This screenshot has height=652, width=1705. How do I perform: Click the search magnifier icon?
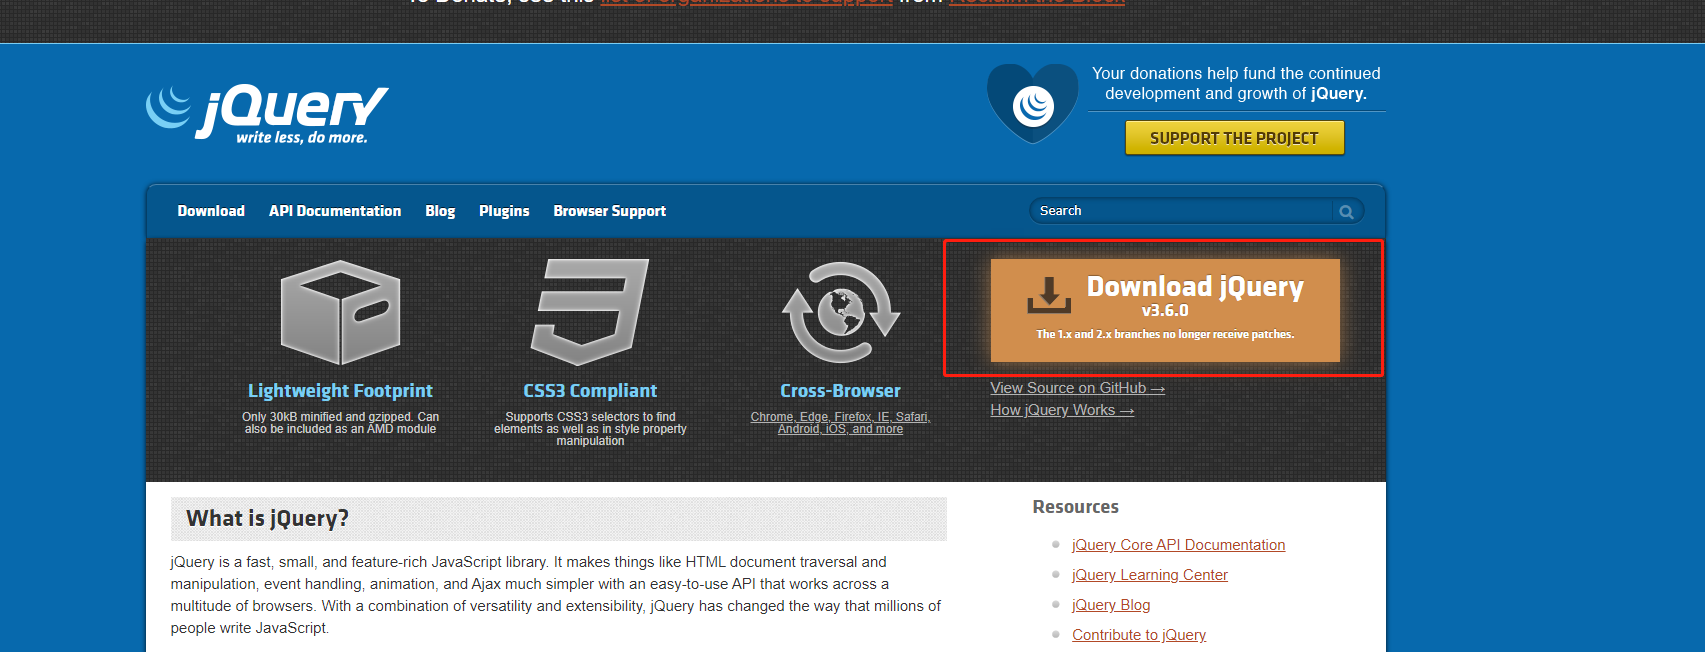(x=1346, y=211)
